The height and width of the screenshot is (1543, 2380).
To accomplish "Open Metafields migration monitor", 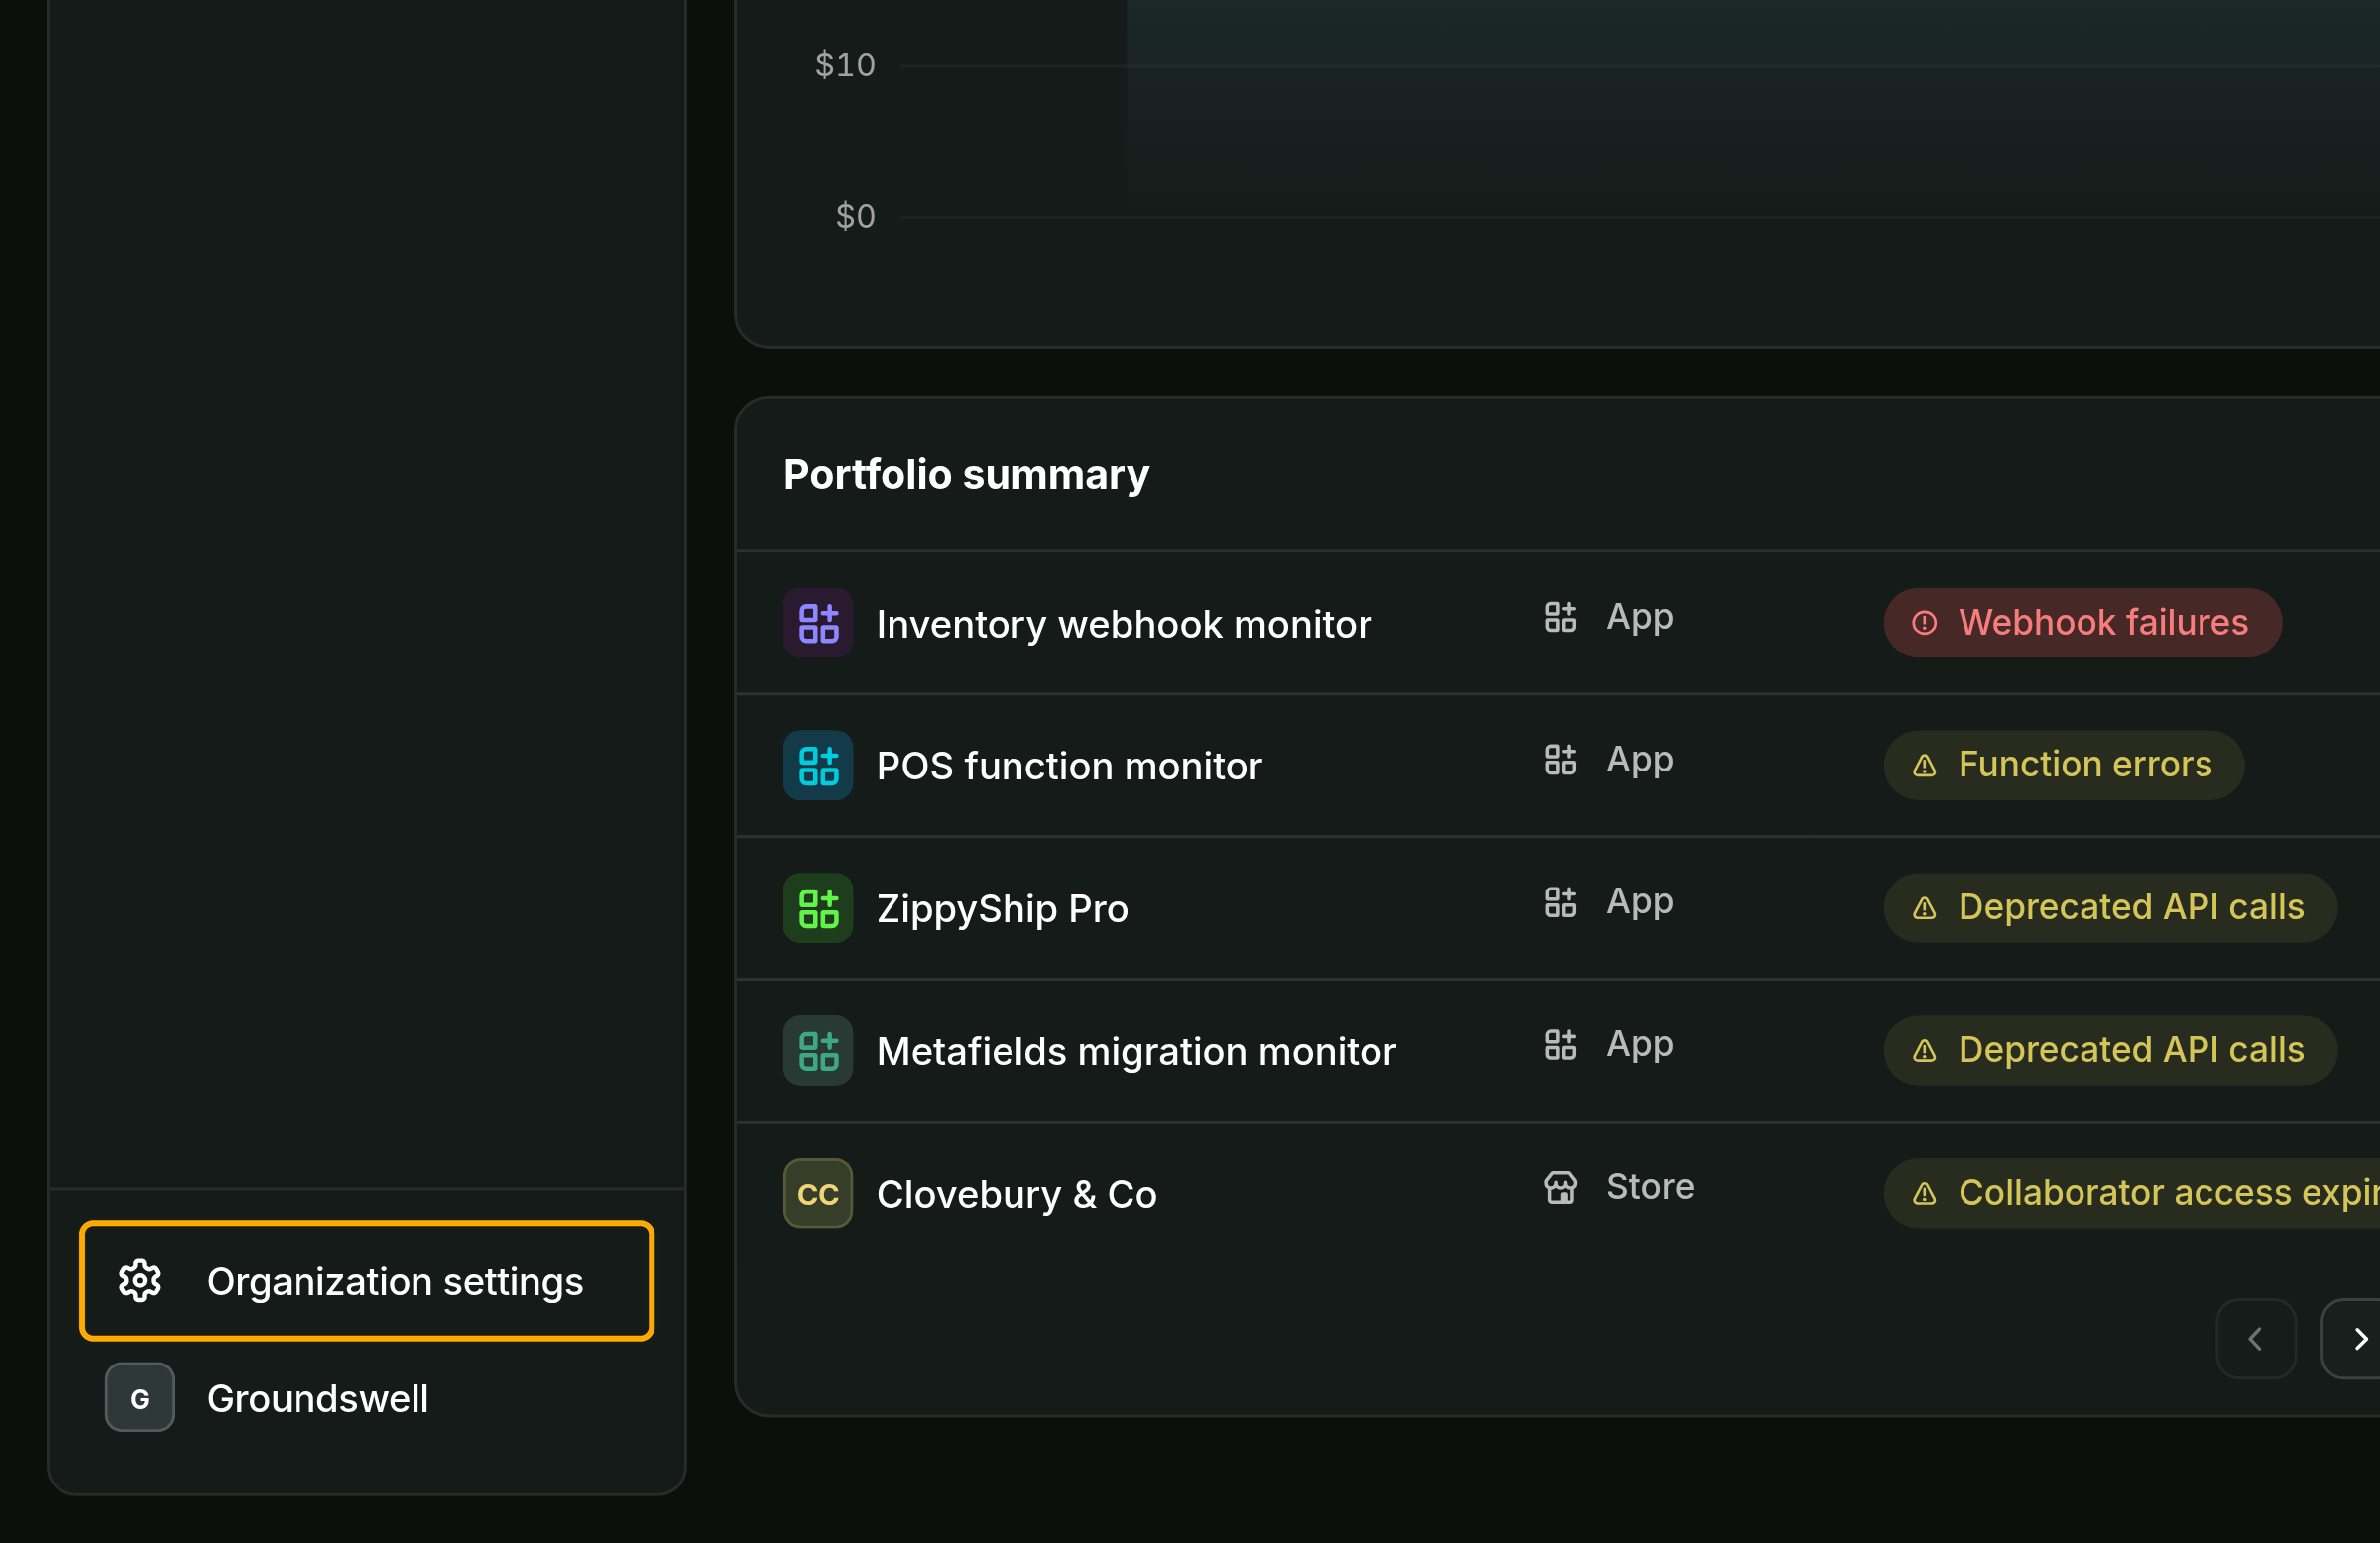I will (1136, 1052).
